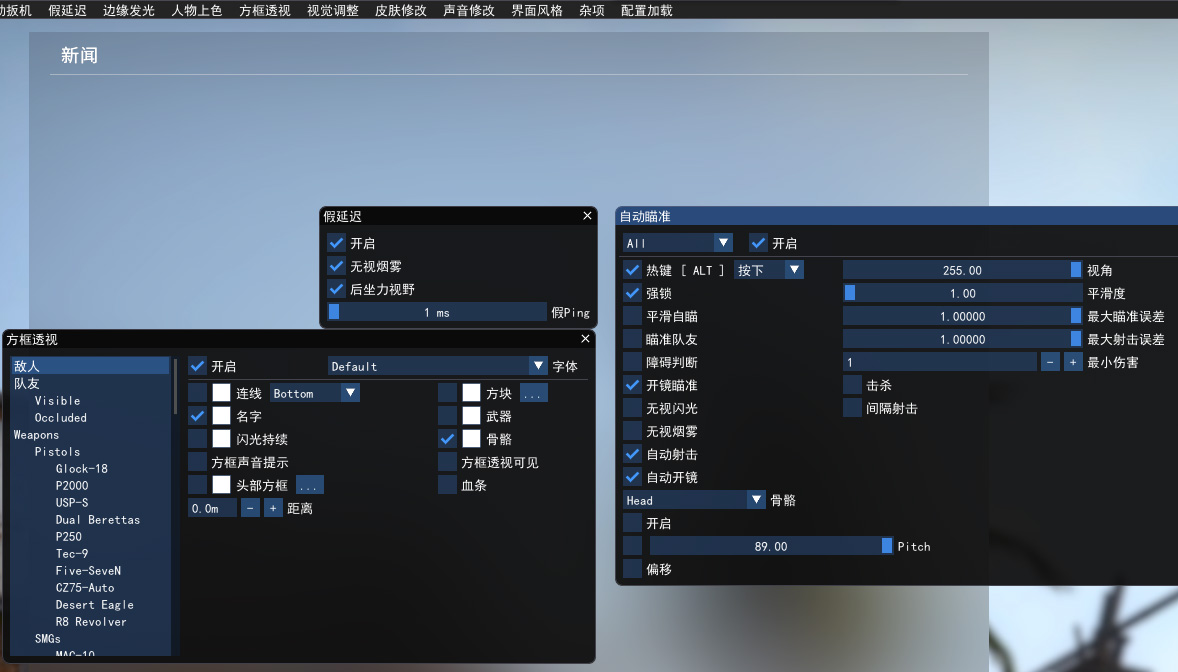Expand the Default 字体 dropdown
This screenshot has width=1178, height=672.
[438, 366]
